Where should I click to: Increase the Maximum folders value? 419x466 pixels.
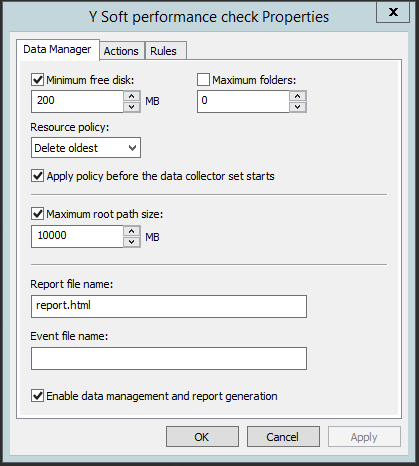(298, 96)
